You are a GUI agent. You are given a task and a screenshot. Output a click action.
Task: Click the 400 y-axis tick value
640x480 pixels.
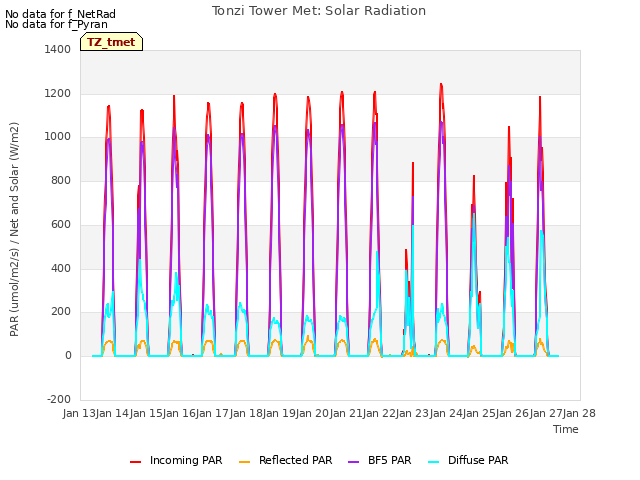pyautogui.click(x=61, y=268)
